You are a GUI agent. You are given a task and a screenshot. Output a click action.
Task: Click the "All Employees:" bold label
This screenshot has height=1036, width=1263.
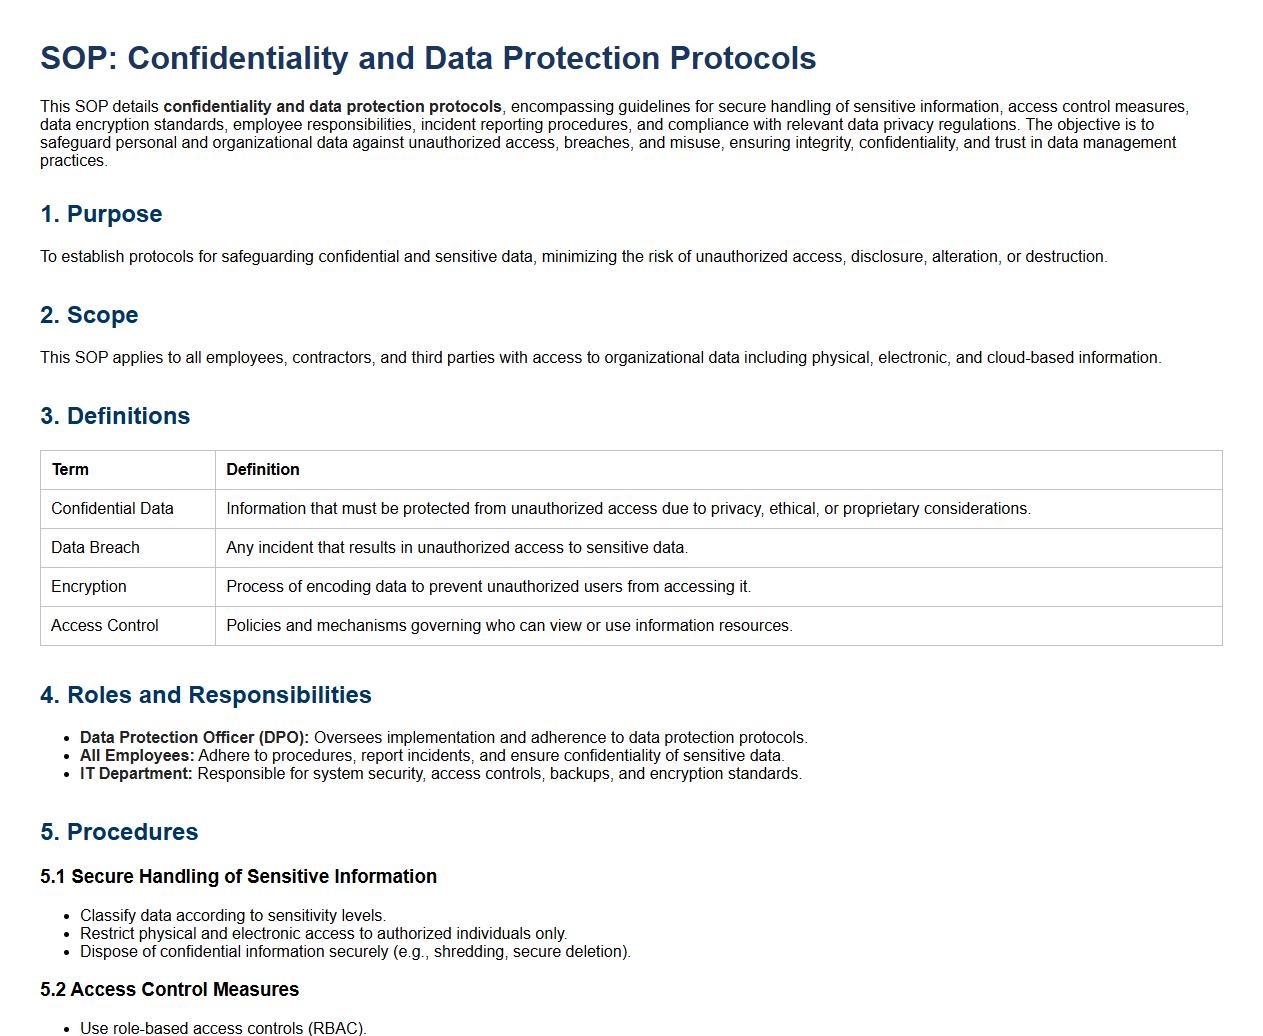pyautogui.click(x=137, y=756)
